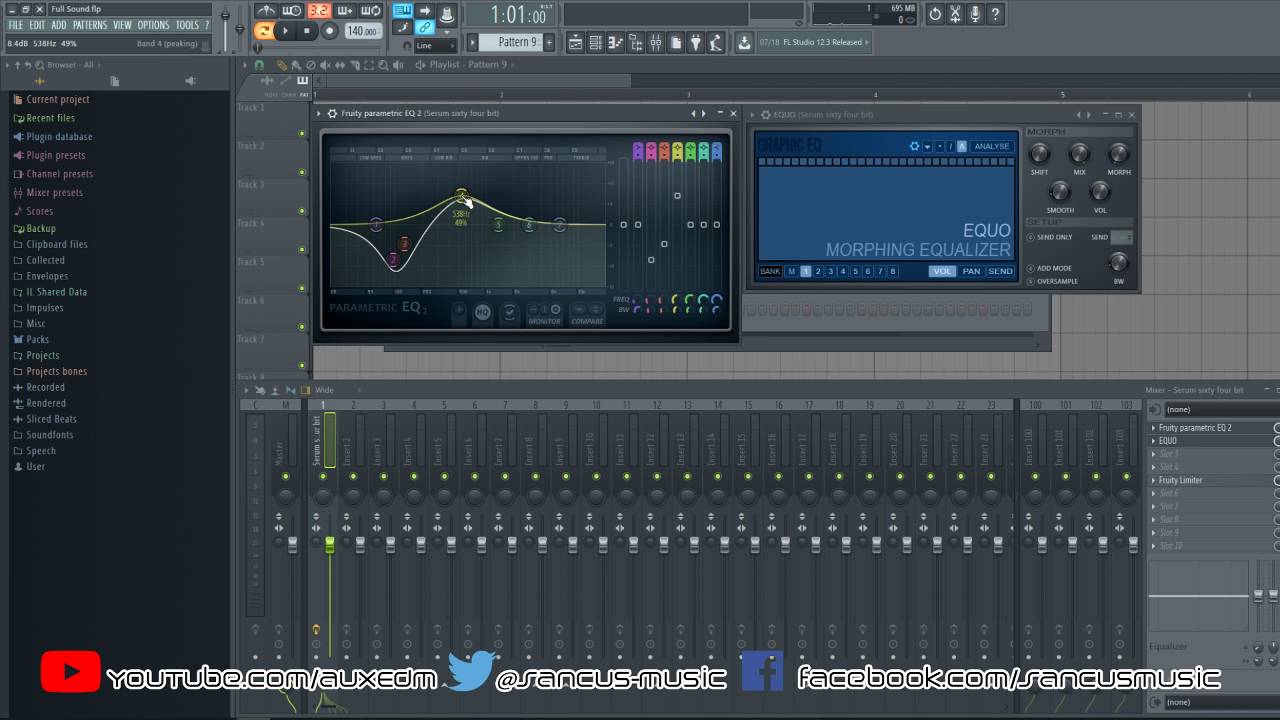Toggle mute LED on Master mixer track
Screen dimensions: 1280x720
285,476
